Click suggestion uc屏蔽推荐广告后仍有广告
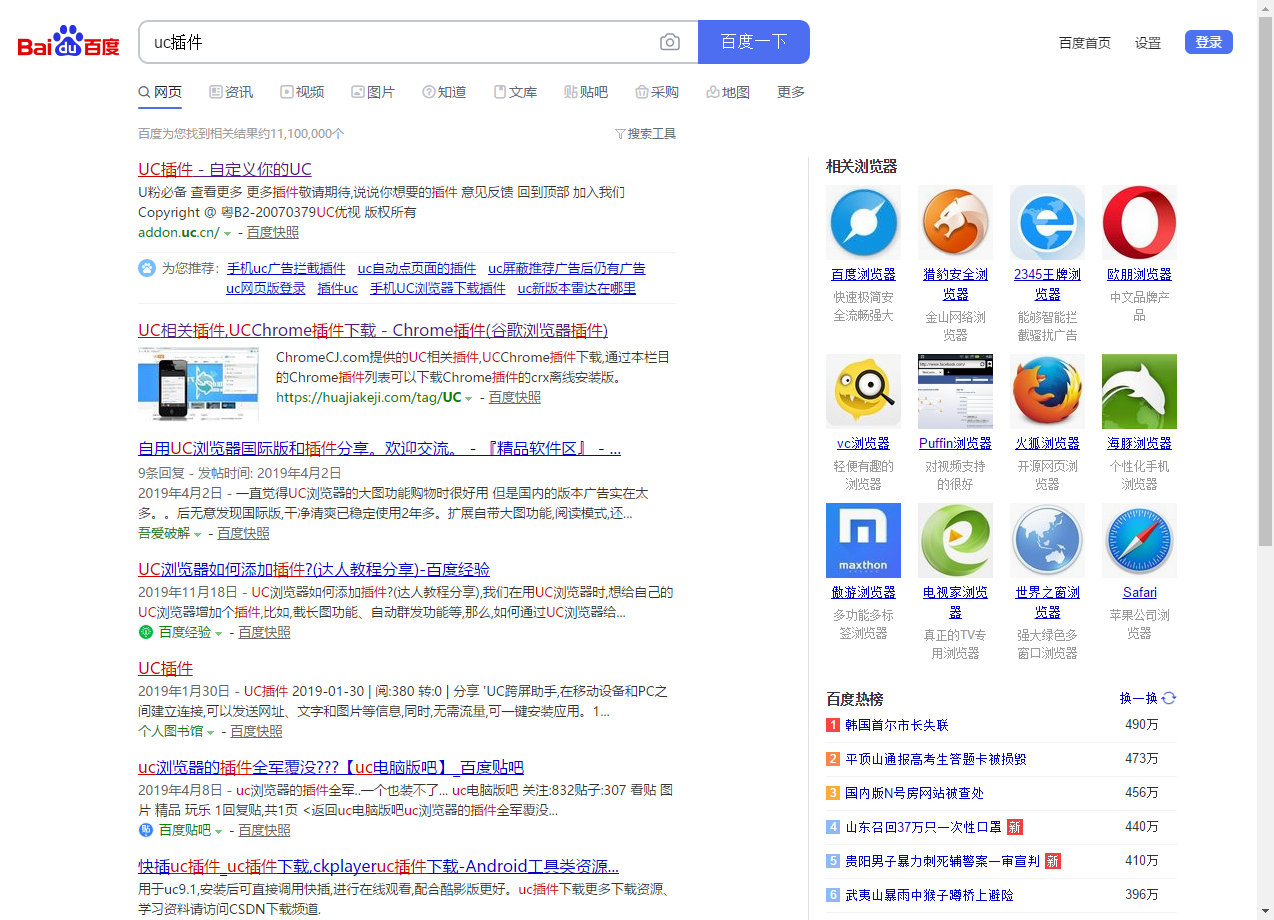The height and width of the screenshot is (920, 1274). tap(567, 268)
